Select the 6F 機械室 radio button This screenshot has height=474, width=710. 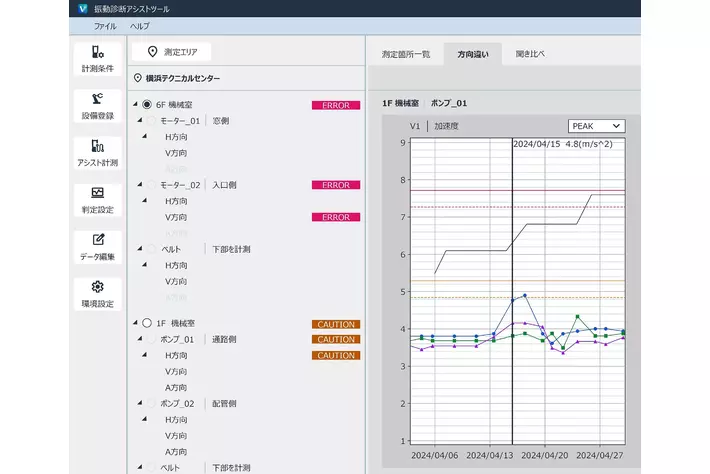[x=147, y=104]
